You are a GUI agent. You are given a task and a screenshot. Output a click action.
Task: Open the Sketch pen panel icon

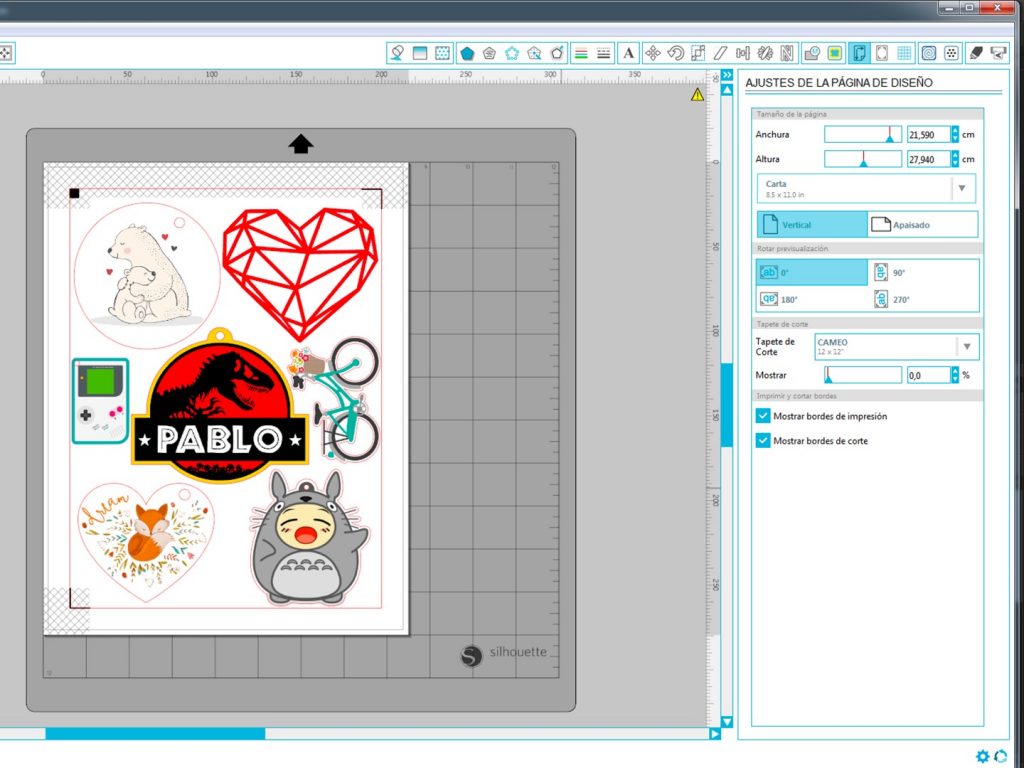(976, 54)
